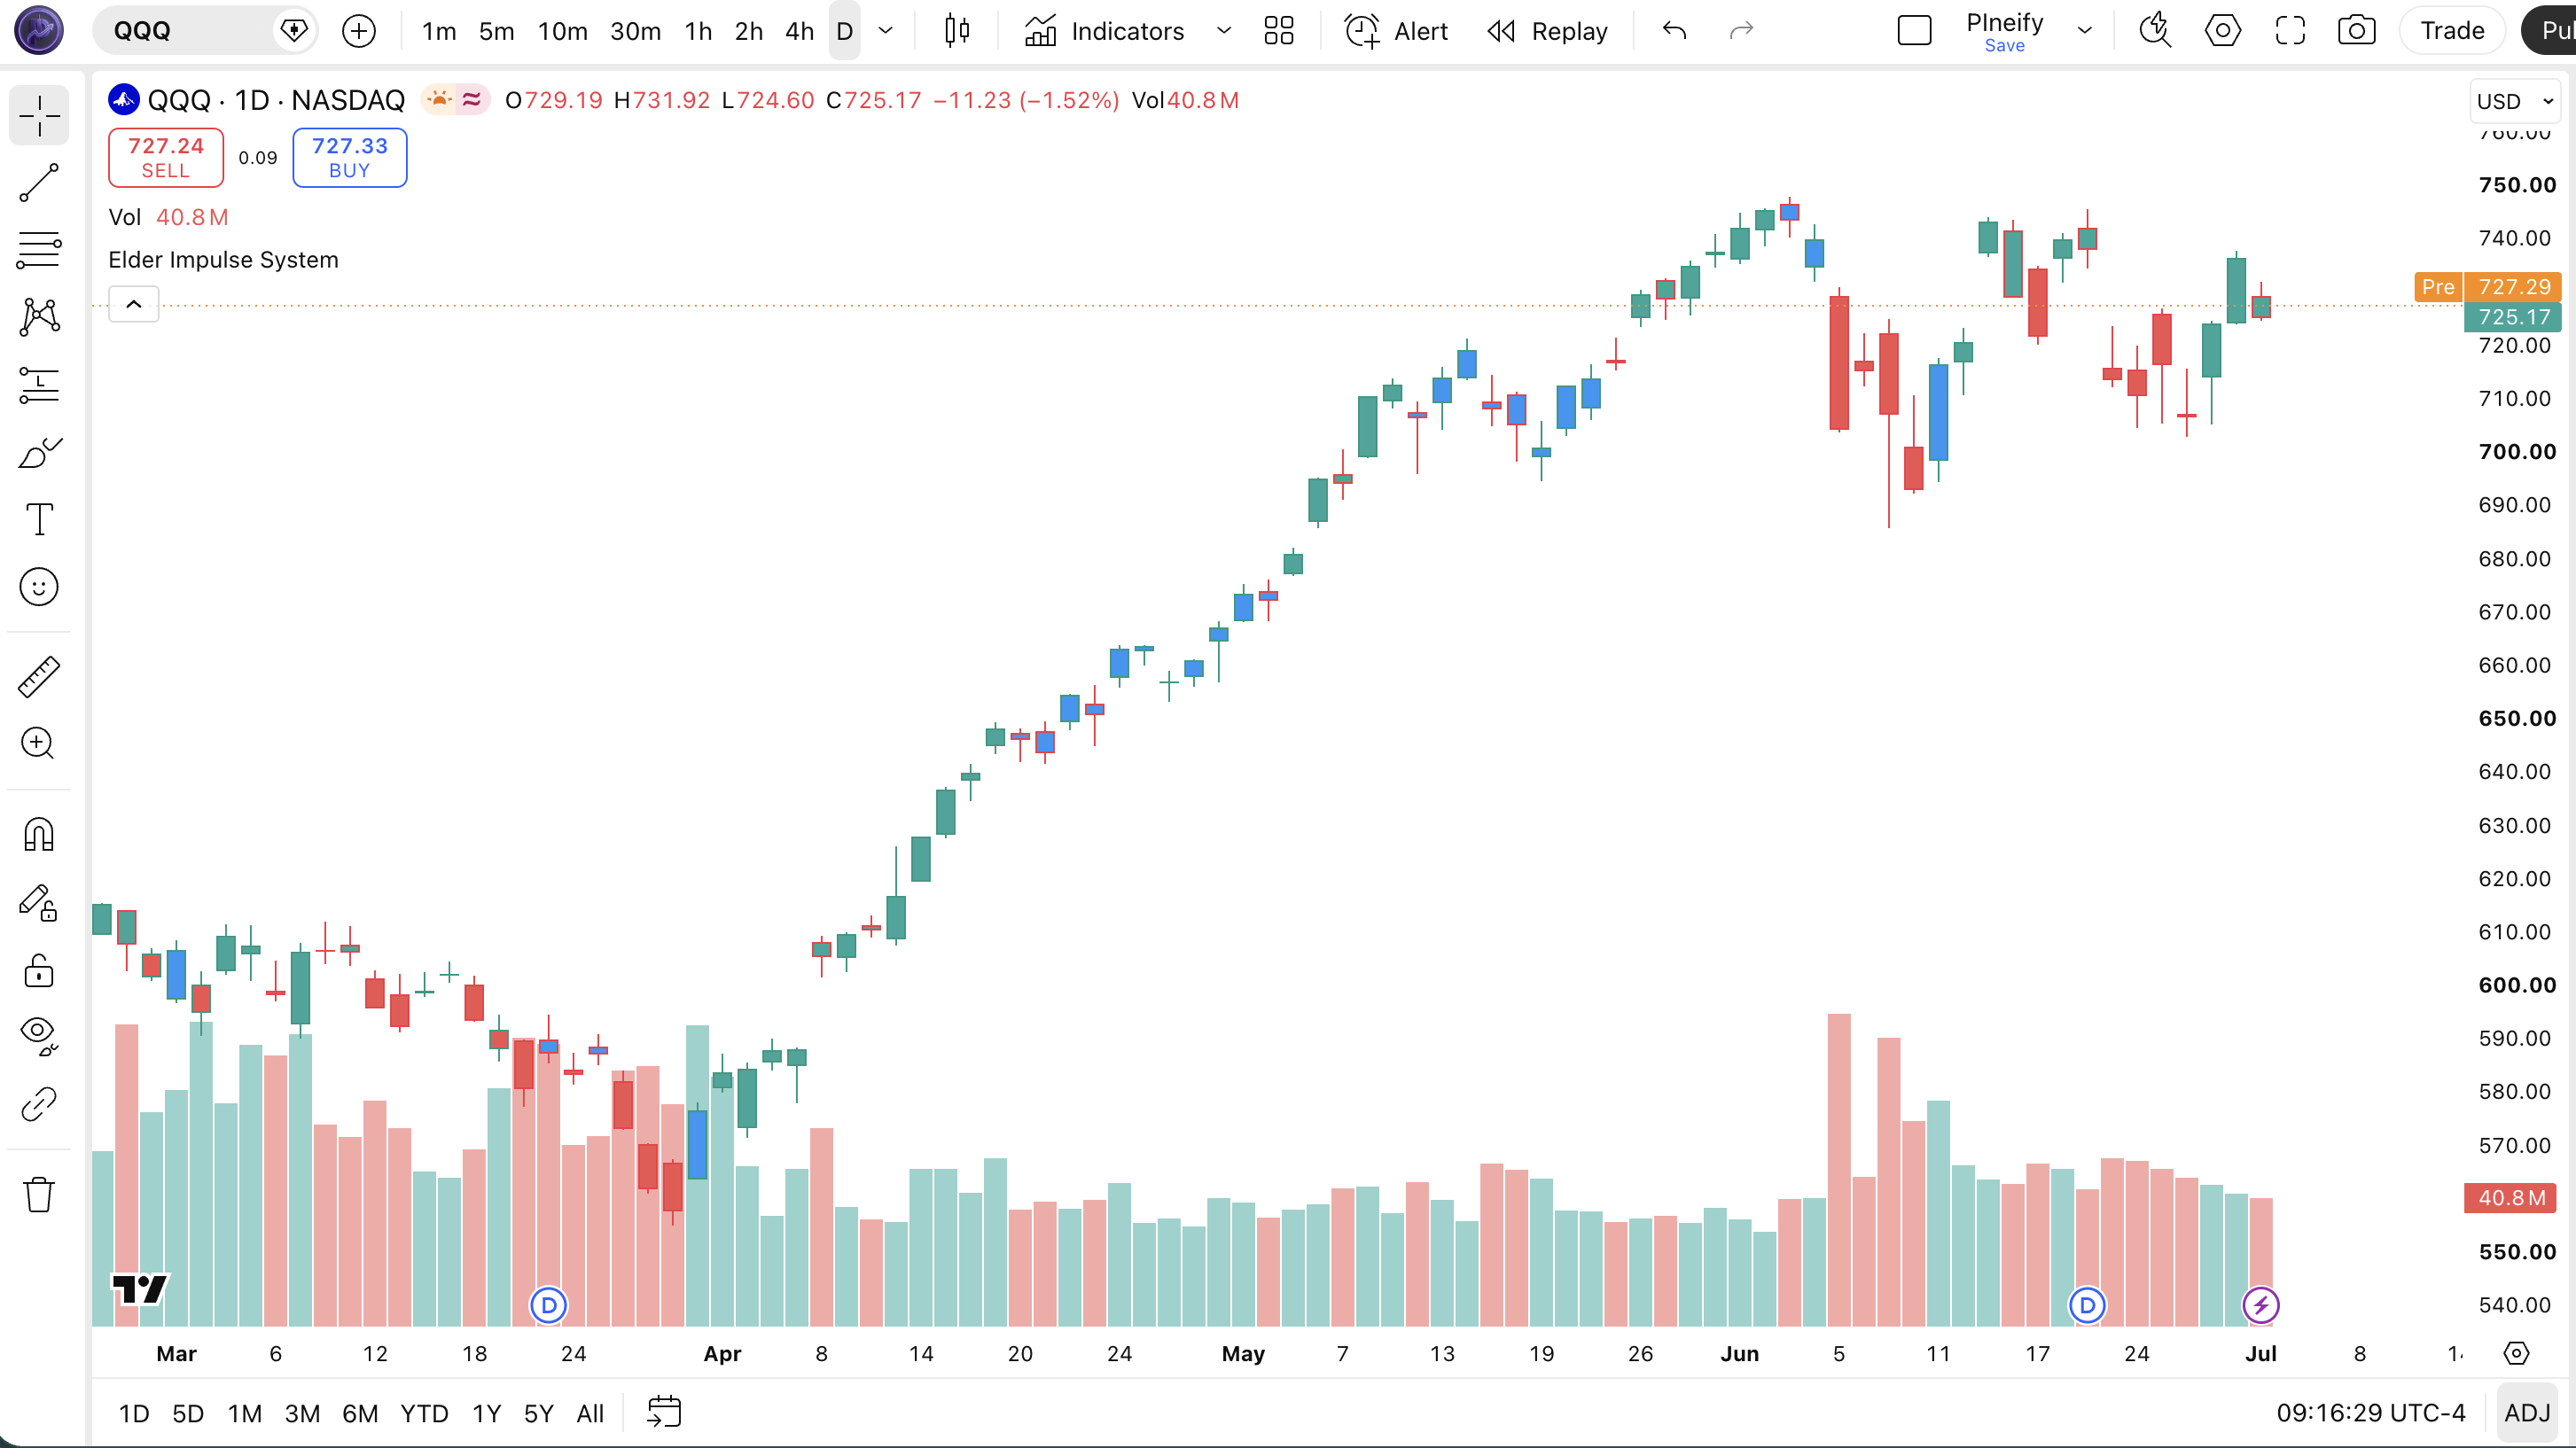Open the USD currency dropdown

[x=2515, y=102]
